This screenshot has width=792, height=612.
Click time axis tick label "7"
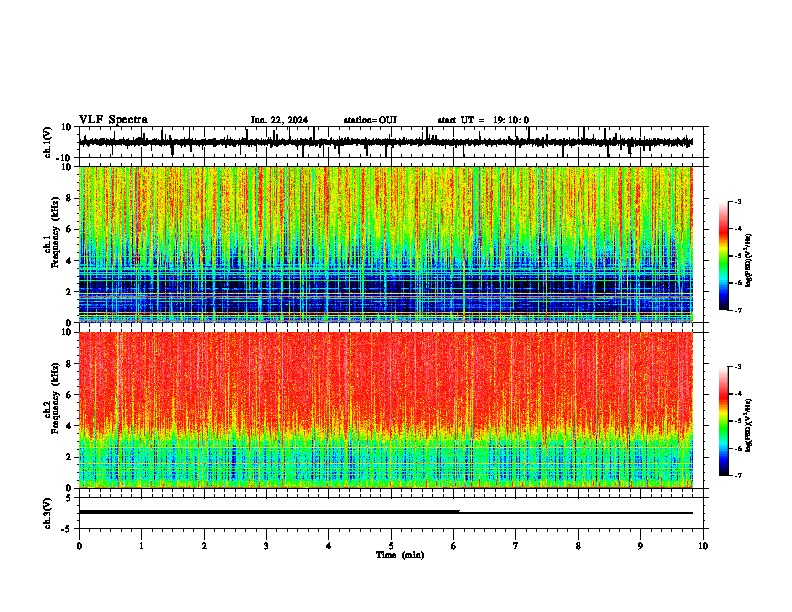516,546
